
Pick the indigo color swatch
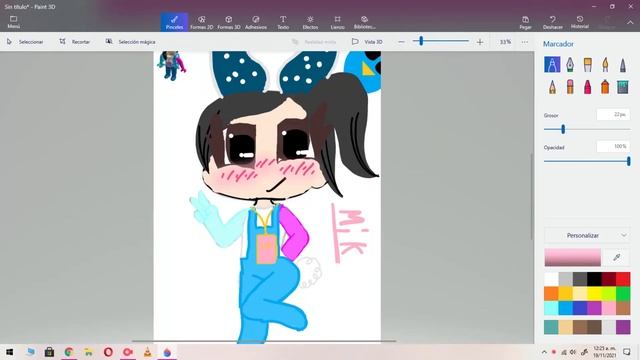[x=580, y=308]
